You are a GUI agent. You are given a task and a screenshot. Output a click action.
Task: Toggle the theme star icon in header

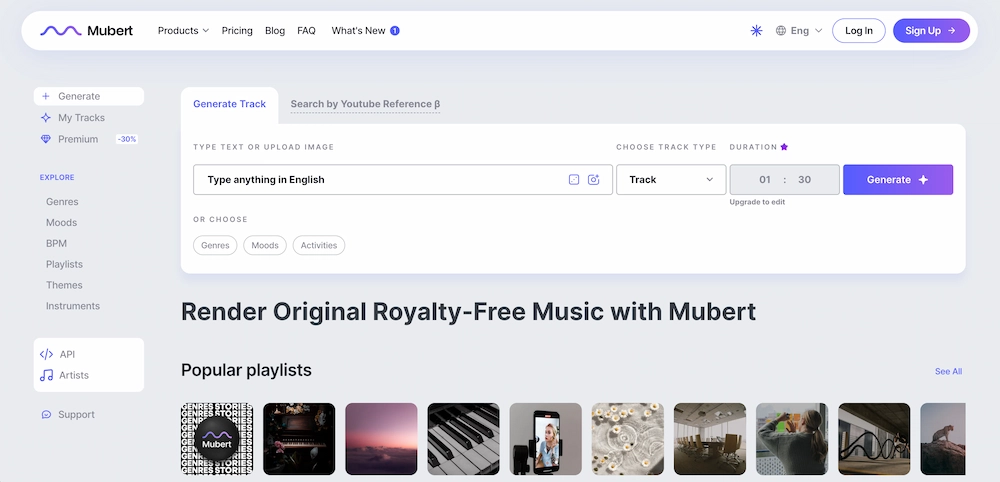tap(756, 31)
